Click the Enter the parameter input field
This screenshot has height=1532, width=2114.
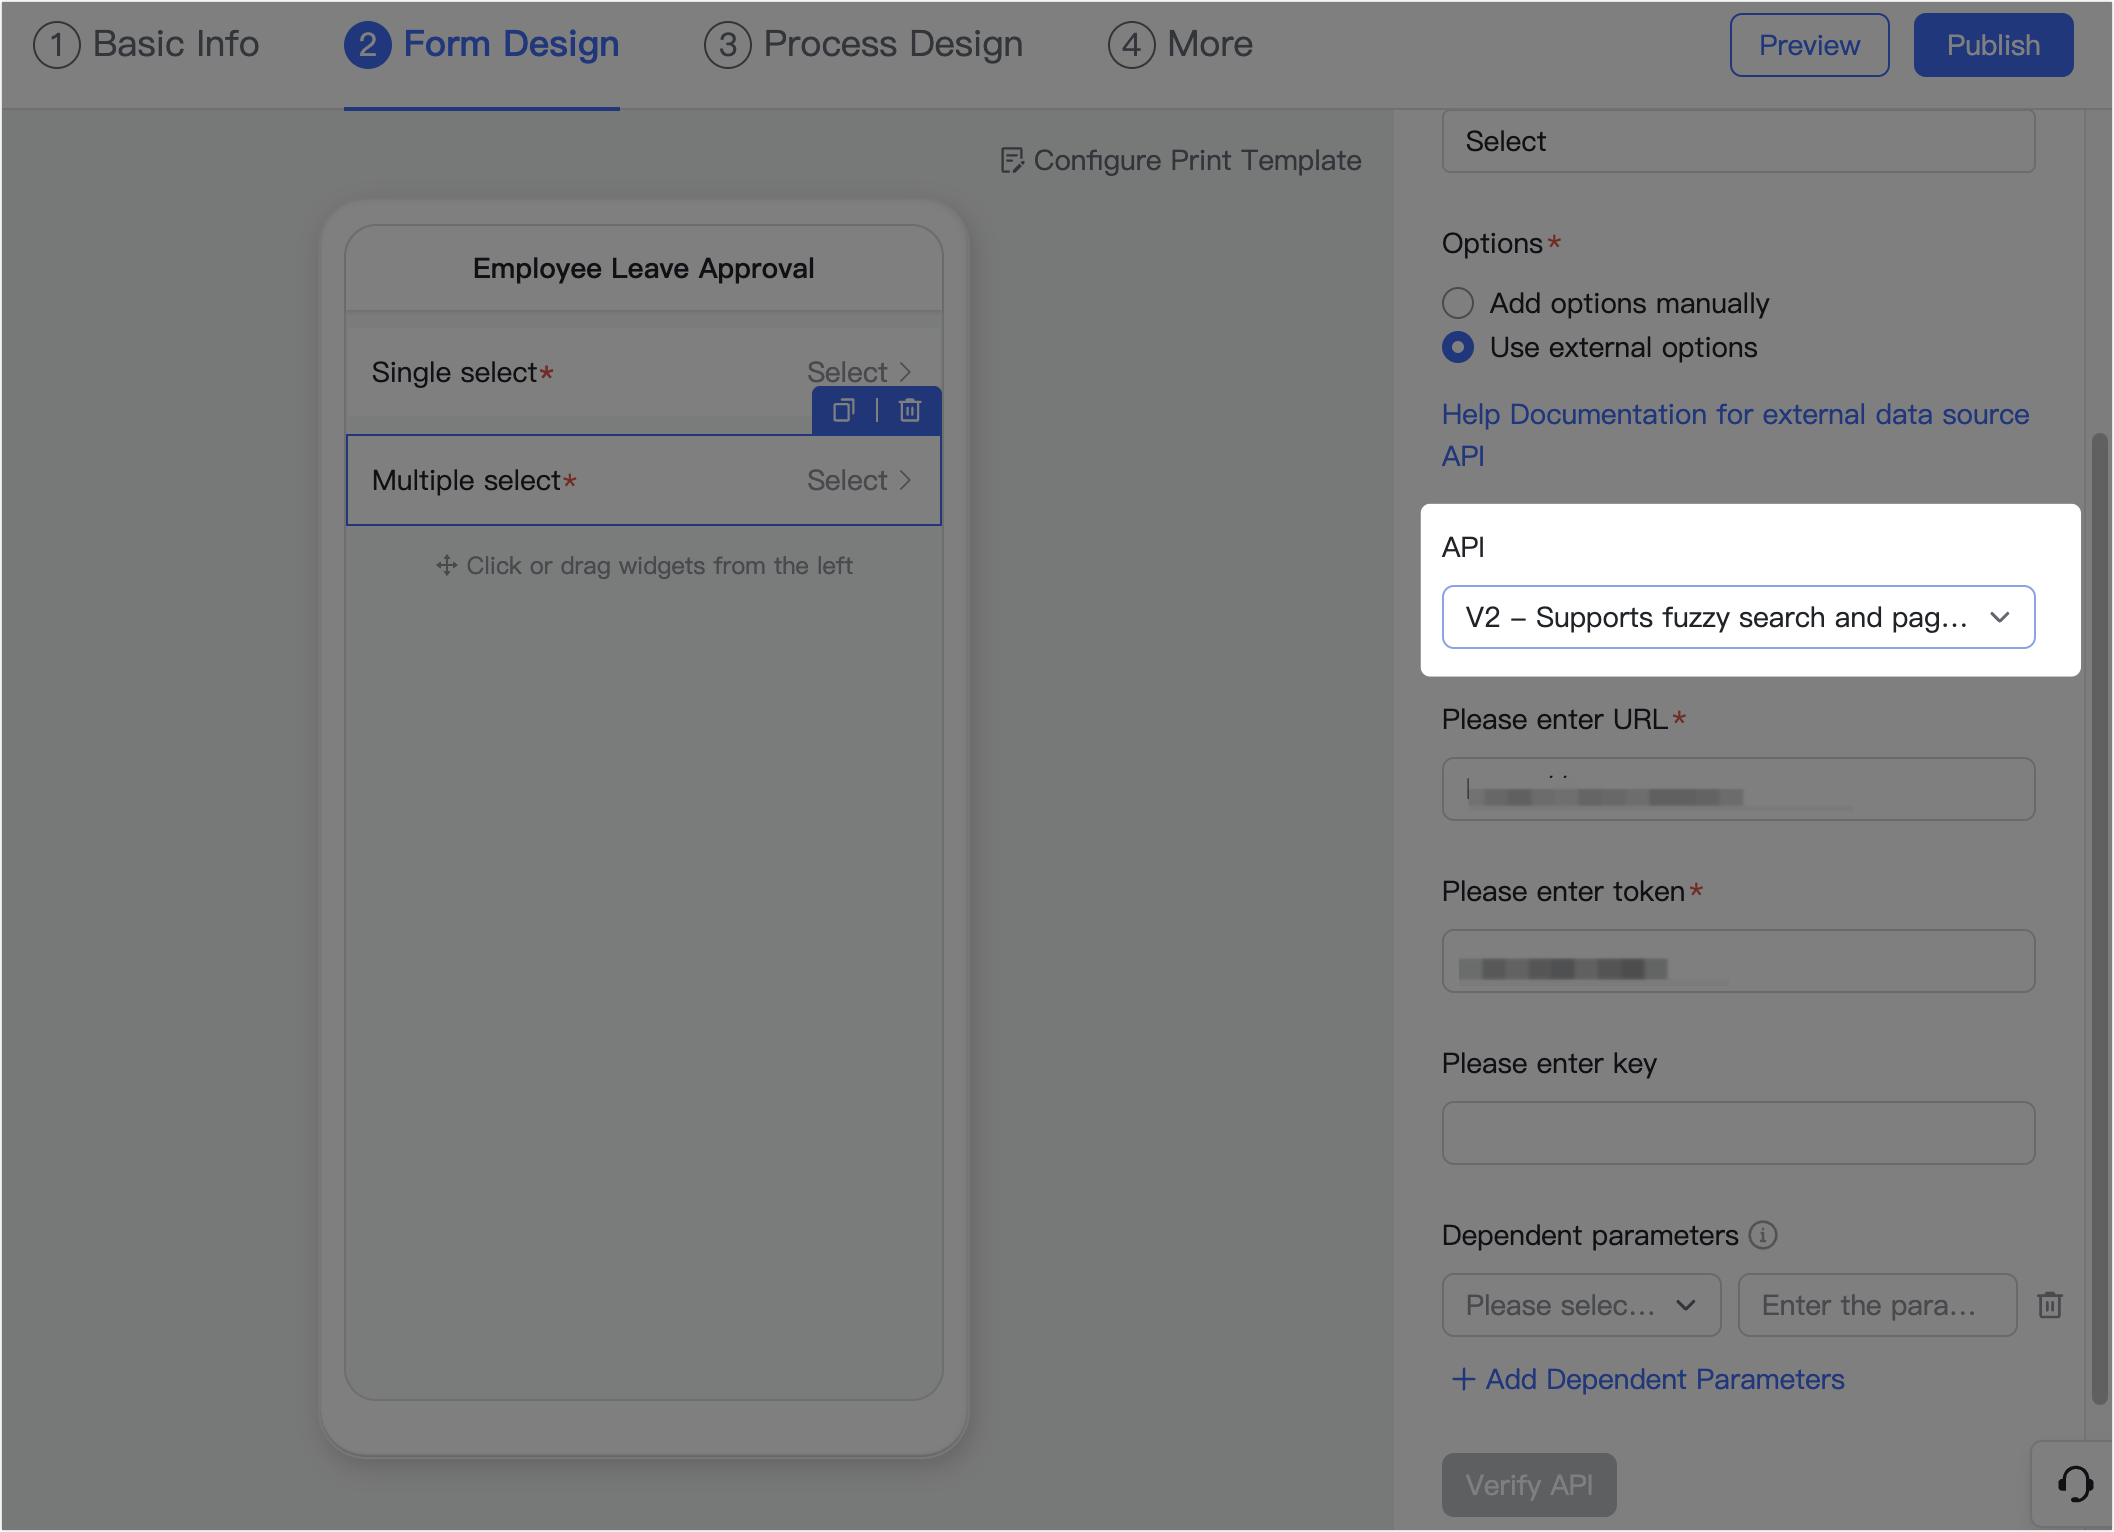click(1877, 1304)
